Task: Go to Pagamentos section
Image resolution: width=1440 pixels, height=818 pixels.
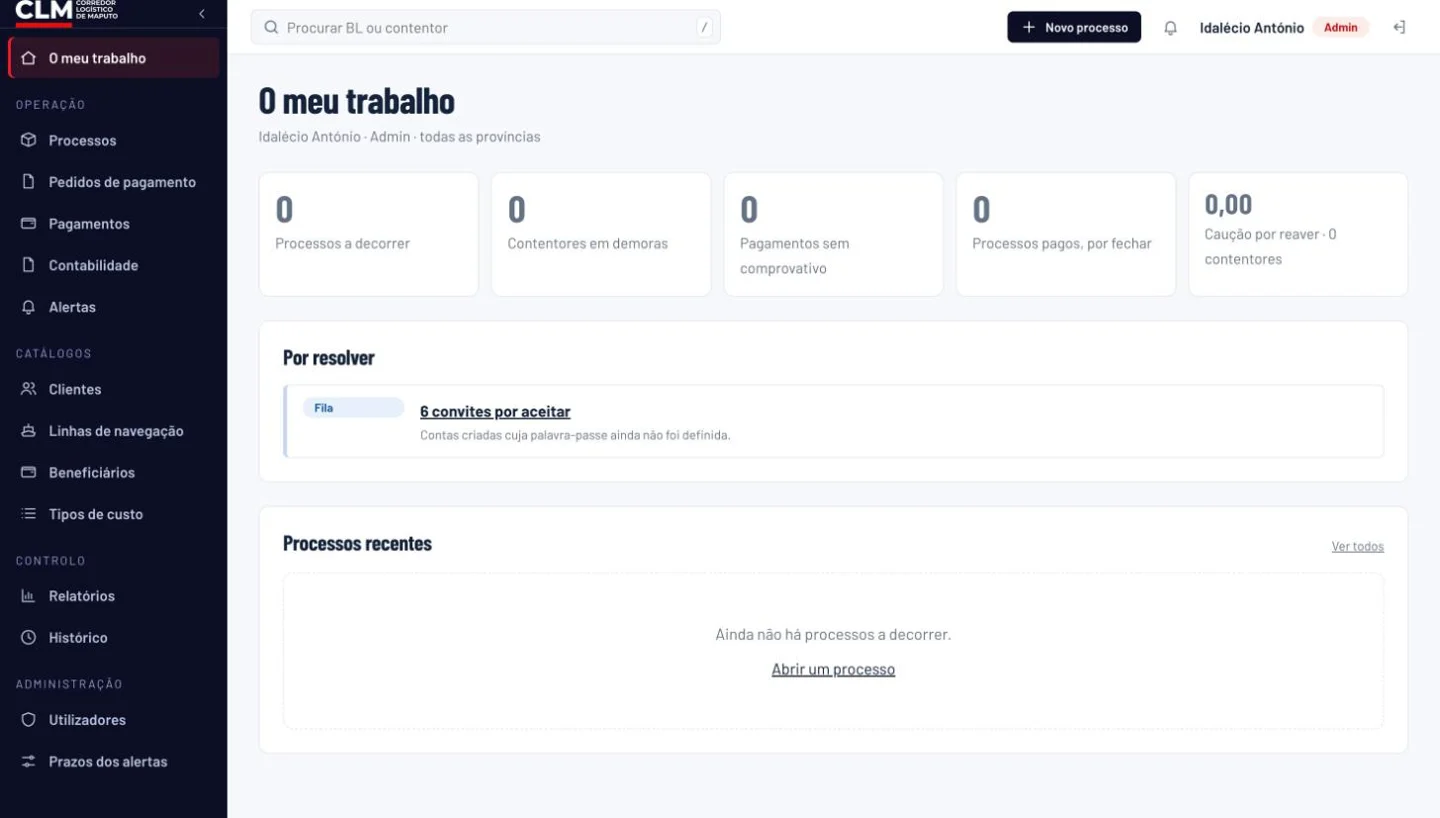Action: (x=113, y=224)
